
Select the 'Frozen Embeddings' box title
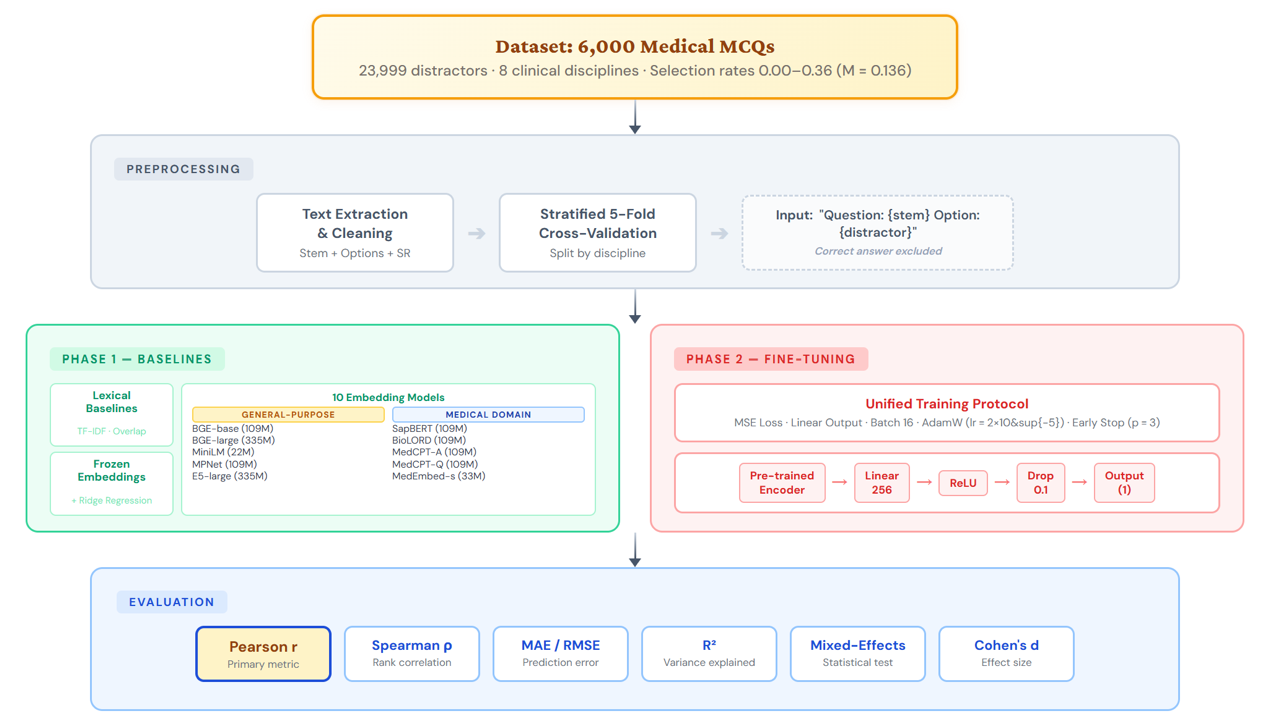pos(112,471)
